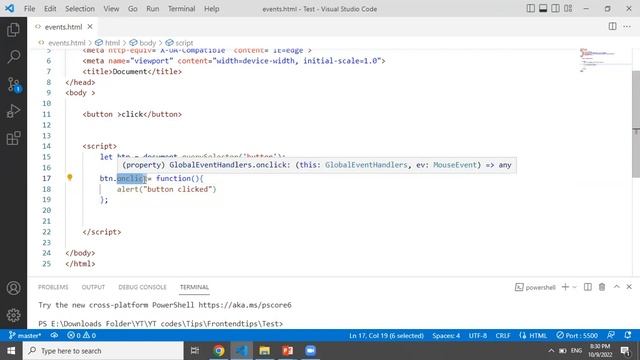This screenshot has height=360, width=640.
Task: Maximize panel size with chevron up
Action: coord(616,287)
